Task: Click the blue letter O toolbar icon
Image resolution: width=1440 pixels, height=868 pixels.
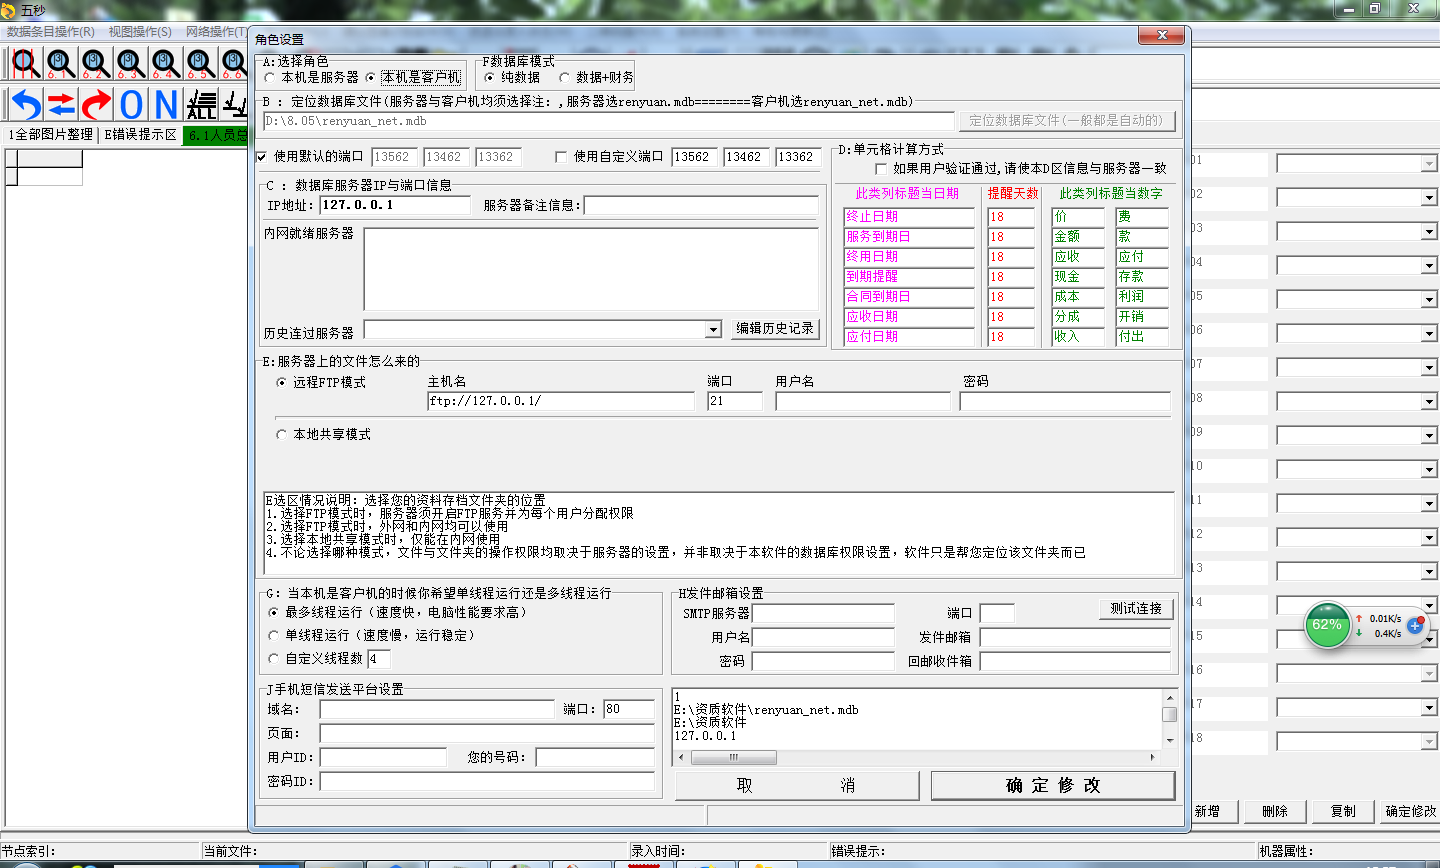Action: coord(132,104)
